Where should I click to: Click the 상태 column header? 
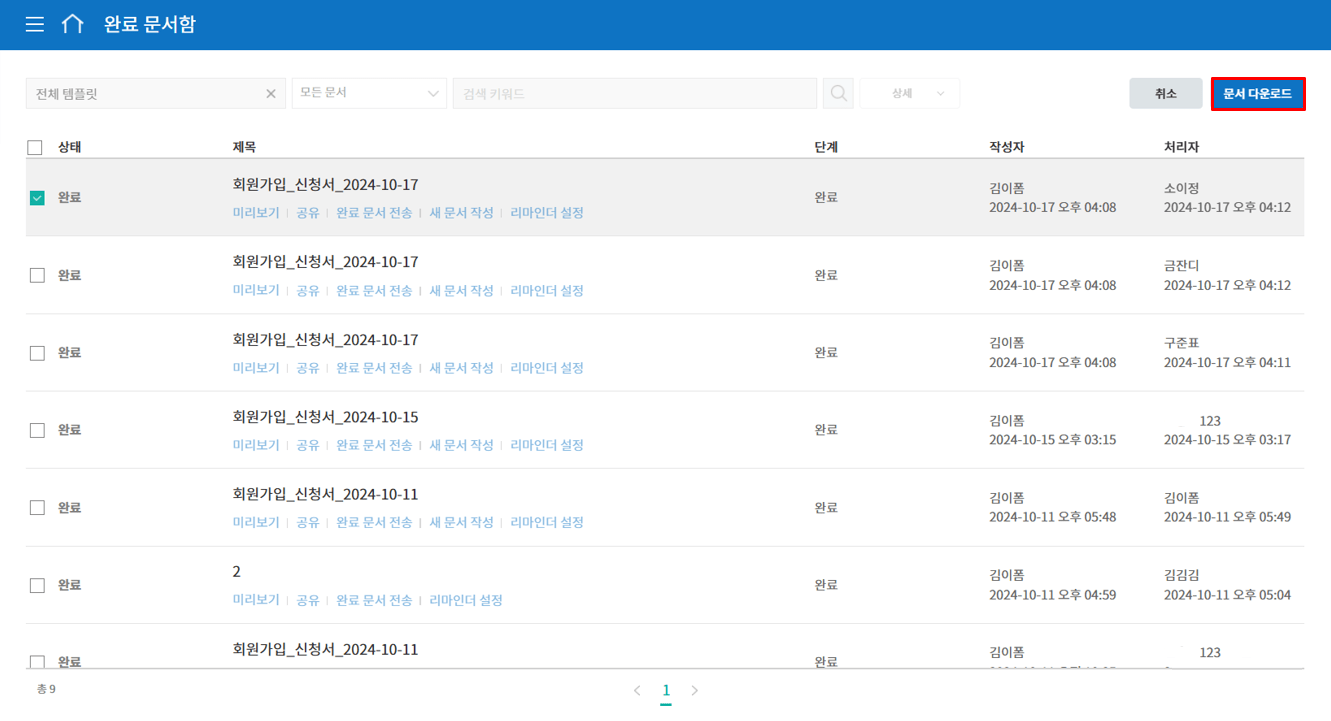click(x=69, y=147)
